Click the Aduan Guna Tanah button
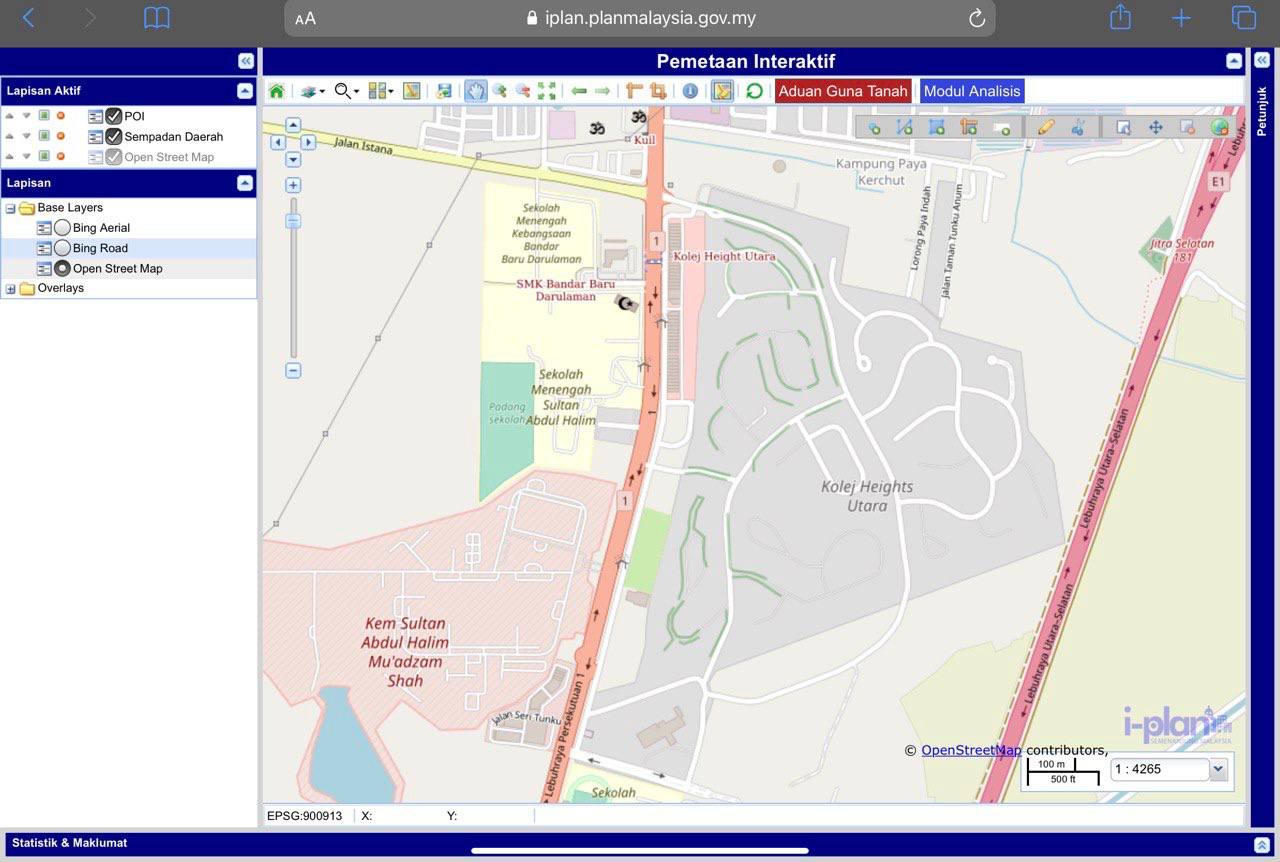 pos(843,91)
